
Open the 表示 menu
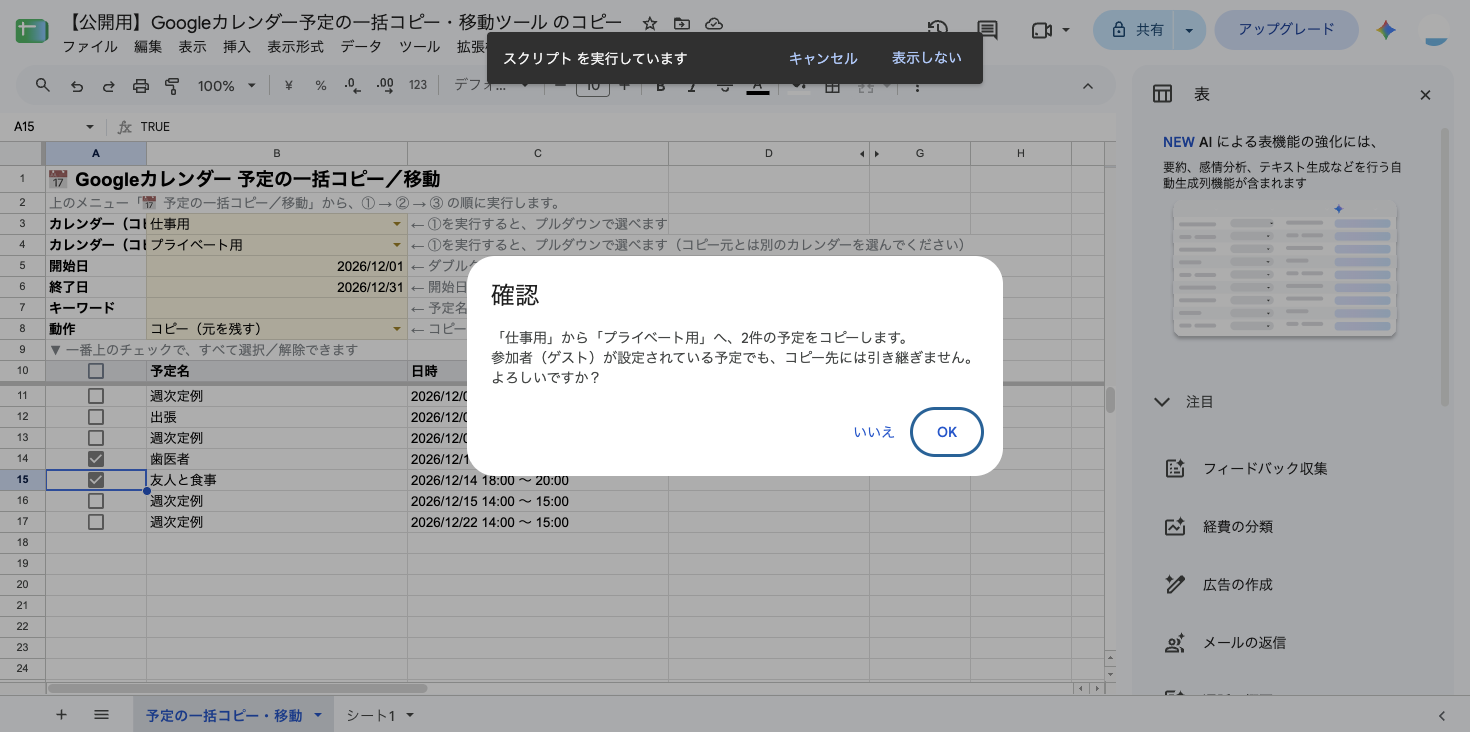tap(192, 46)
